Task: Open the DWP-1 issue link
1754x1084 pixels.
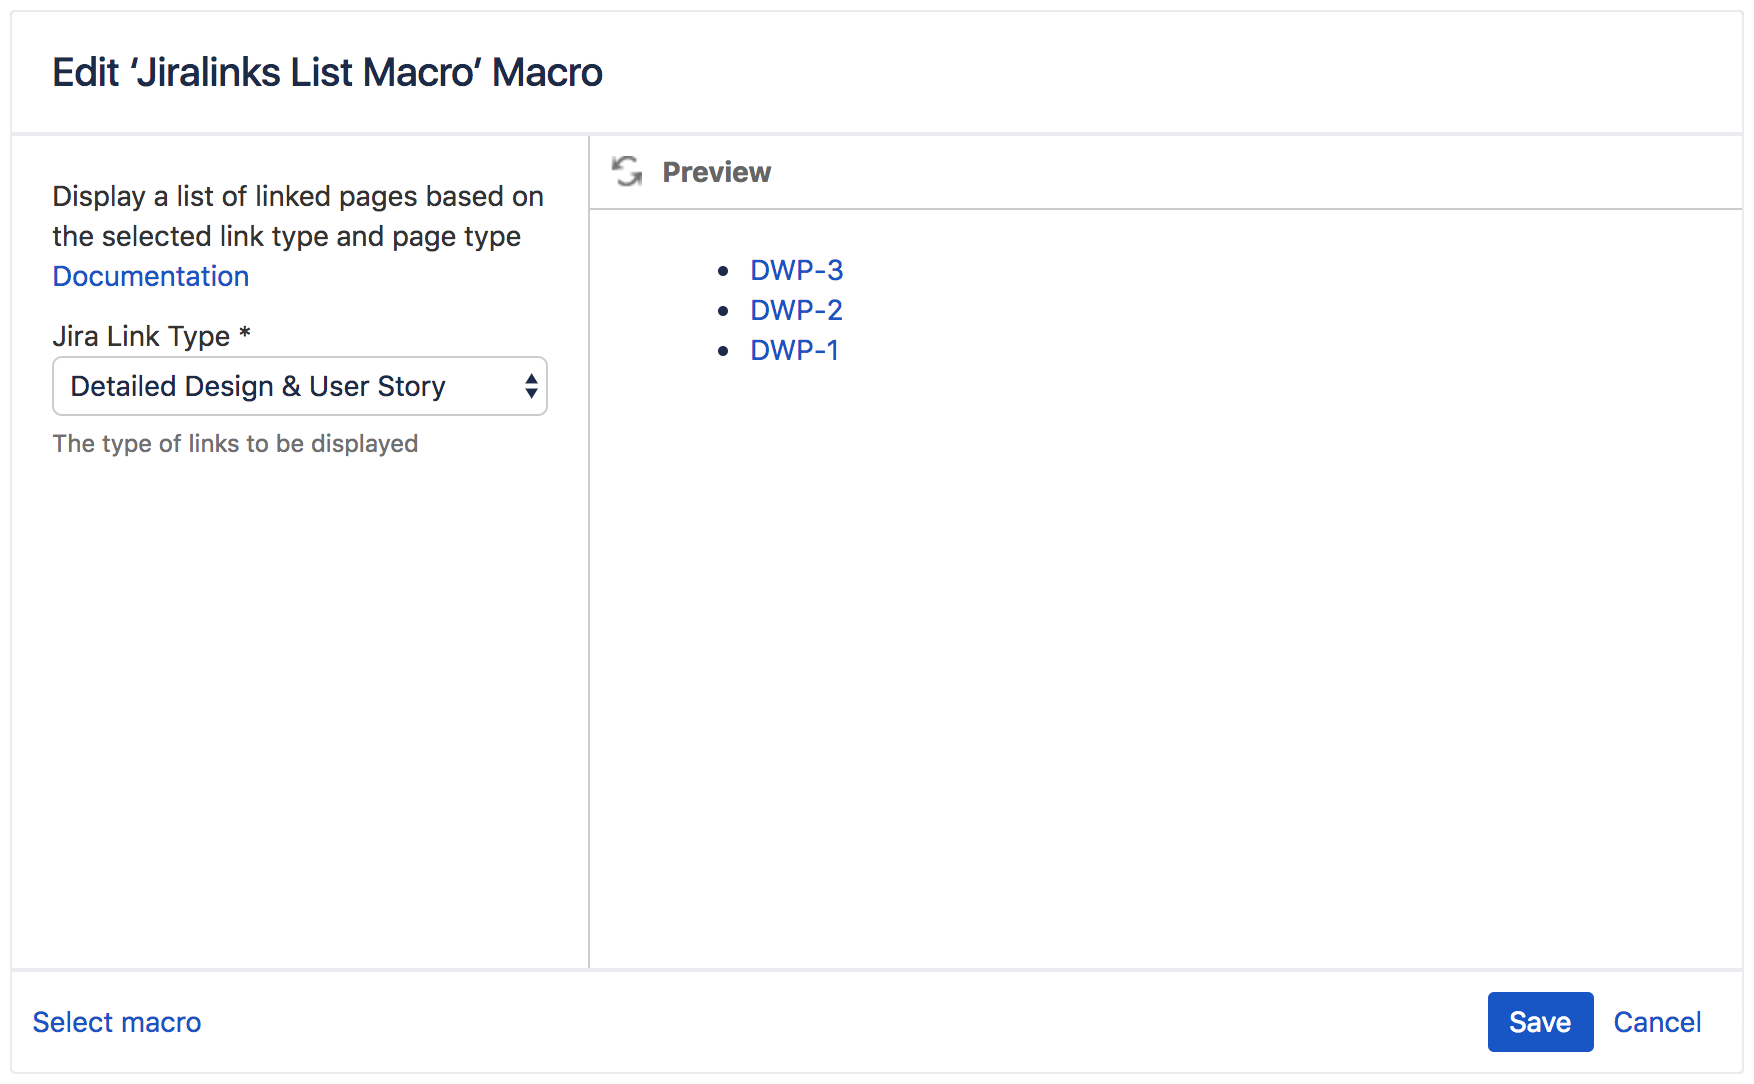Action: [794, 350]
